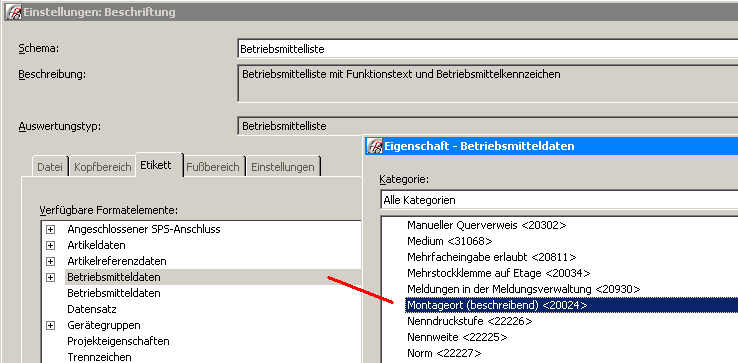Select the Trennzeichen format element
Image resolution: width=738 pixels, height=363 pixels.
[99, 357]
